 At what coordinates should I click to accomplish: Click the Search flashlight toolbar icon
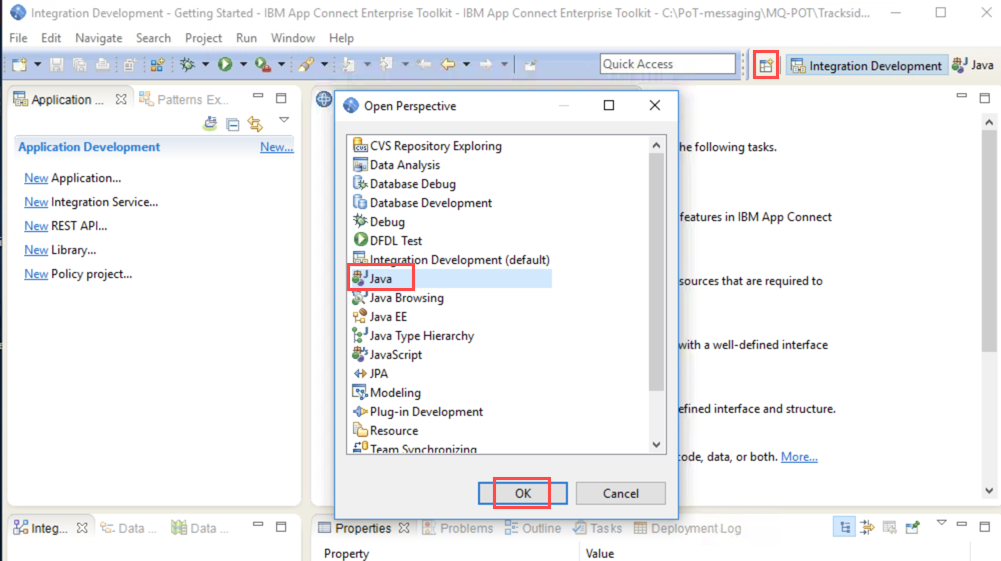[306, 64]
